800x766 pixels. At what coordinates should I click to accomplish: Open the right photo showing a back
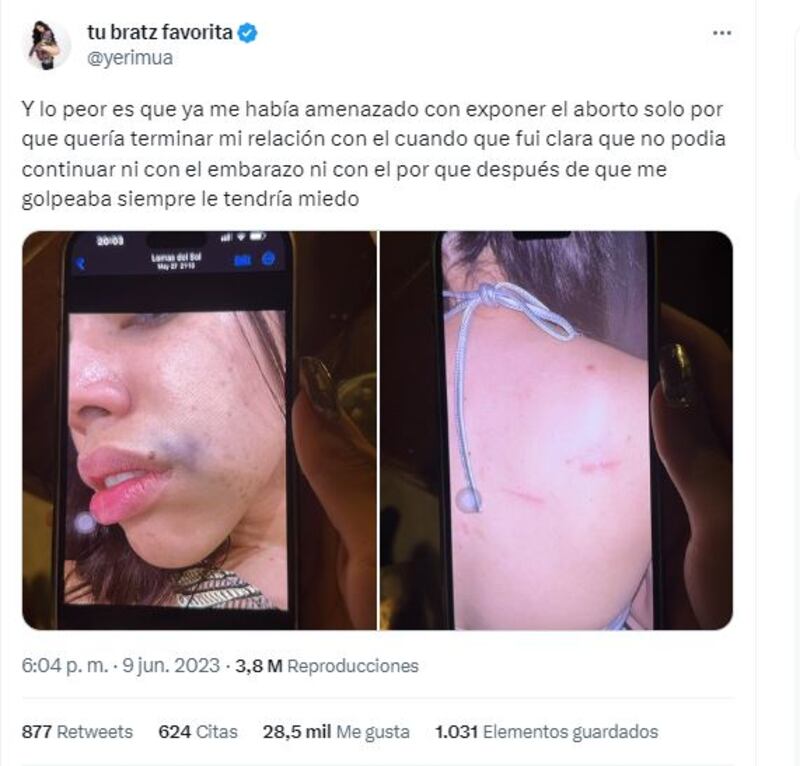pyautogui.click(x=556, y=430)
